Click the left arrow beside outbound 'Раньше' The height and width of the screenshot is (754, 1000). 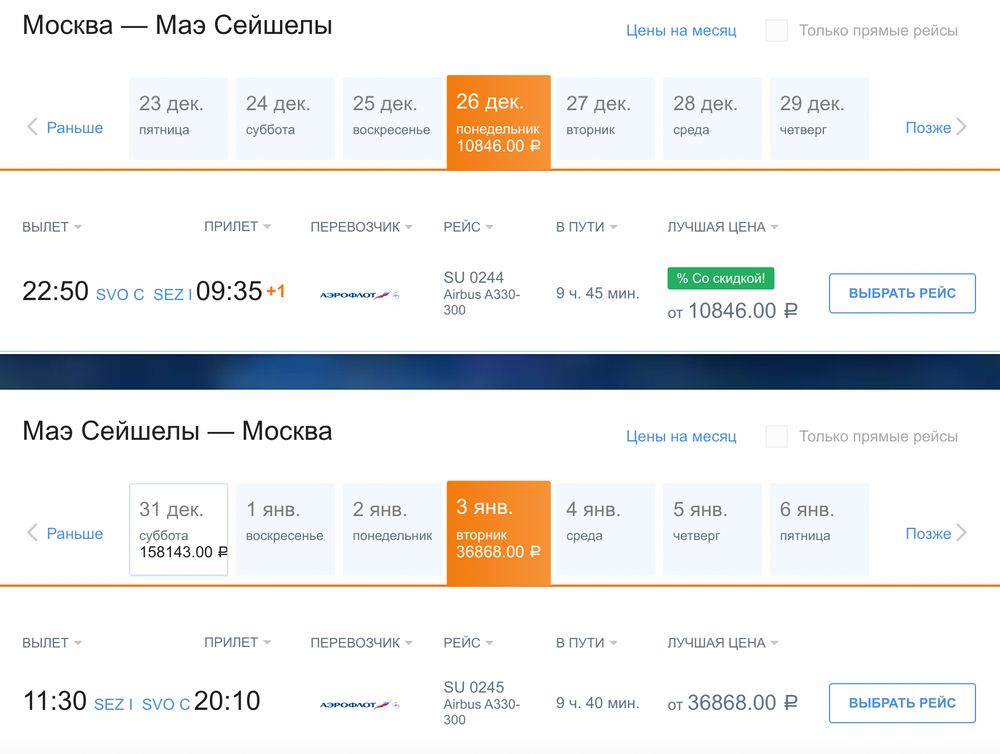(32, 127)
